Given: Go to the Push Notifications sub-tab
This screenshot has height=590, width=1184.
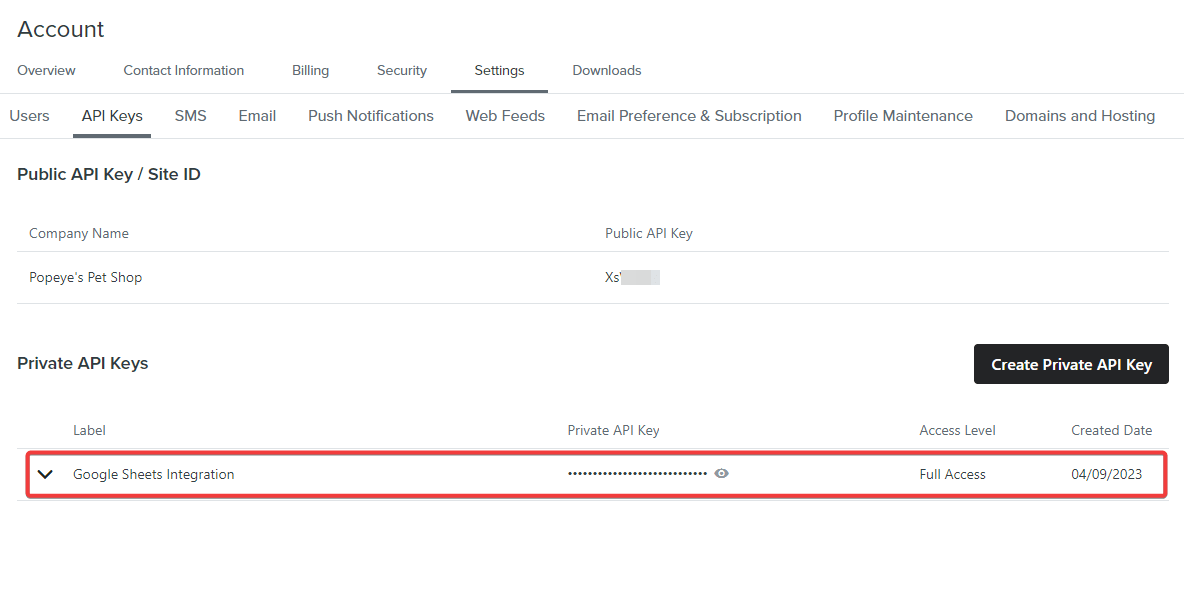Looking at the screenshot, I should click(371, 116).
